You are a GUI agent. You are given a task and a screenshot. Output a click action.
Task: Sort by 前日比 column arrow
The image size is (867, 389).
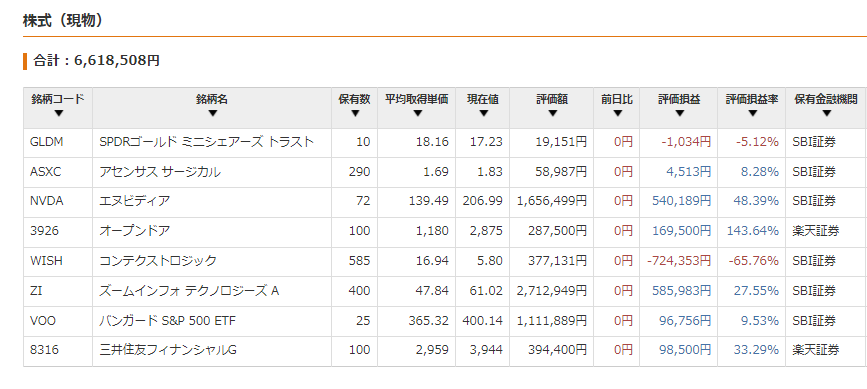[x=618, y=114]
